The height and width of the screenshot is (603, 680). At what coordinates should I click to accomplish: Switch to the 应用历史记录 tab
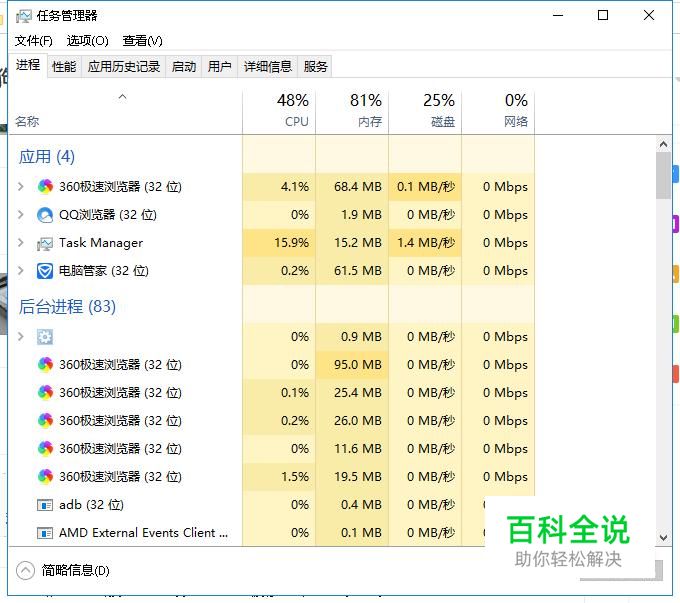pos(124,67)
